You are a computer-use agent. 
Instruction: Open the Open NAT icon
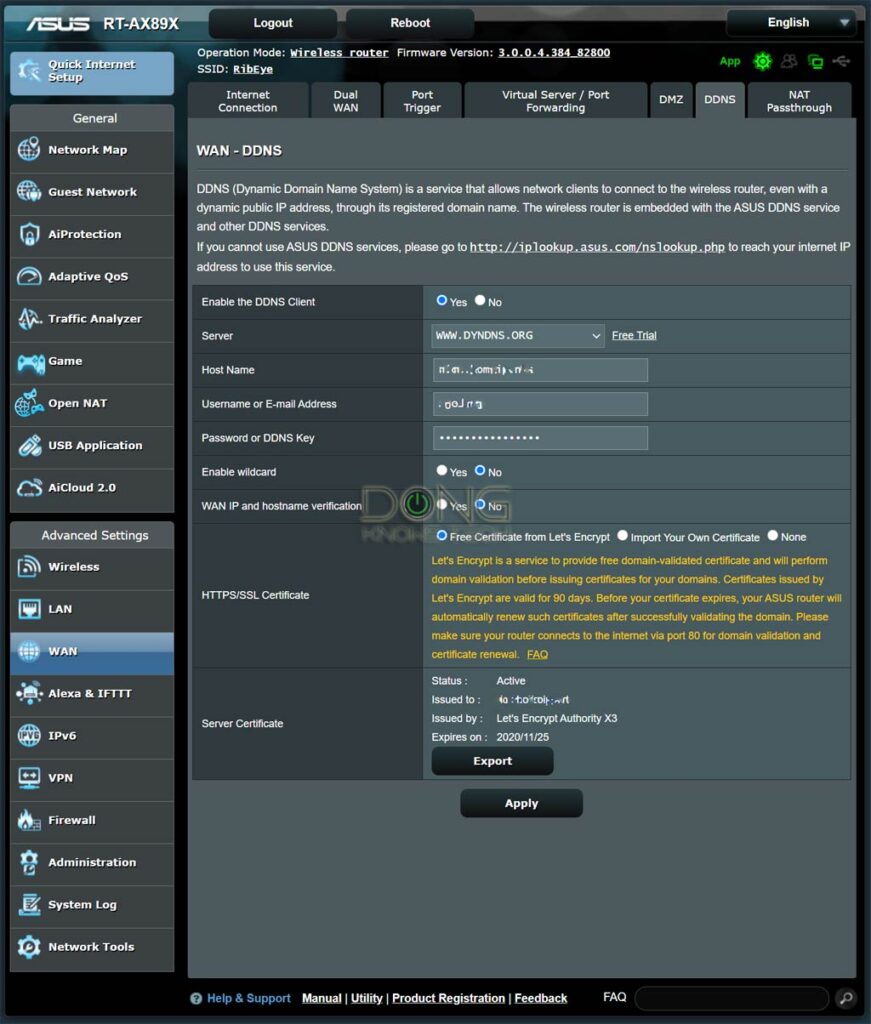[x=29, y=403]
